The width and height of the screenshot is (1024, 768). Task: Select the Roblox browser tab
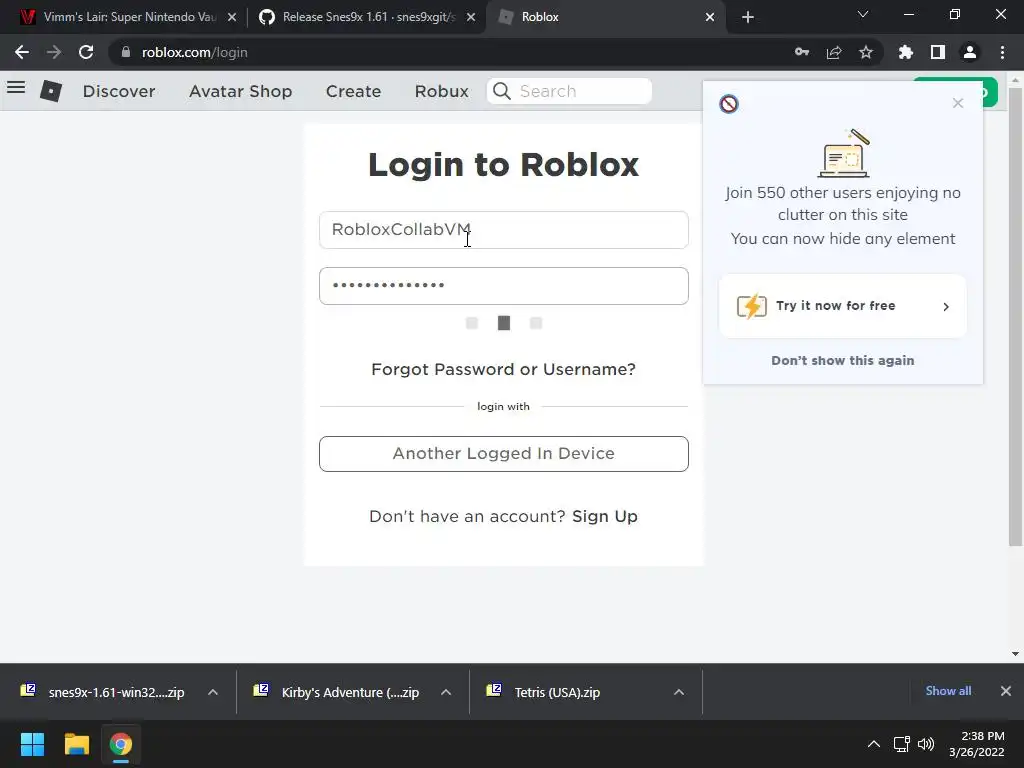point(604,17)
